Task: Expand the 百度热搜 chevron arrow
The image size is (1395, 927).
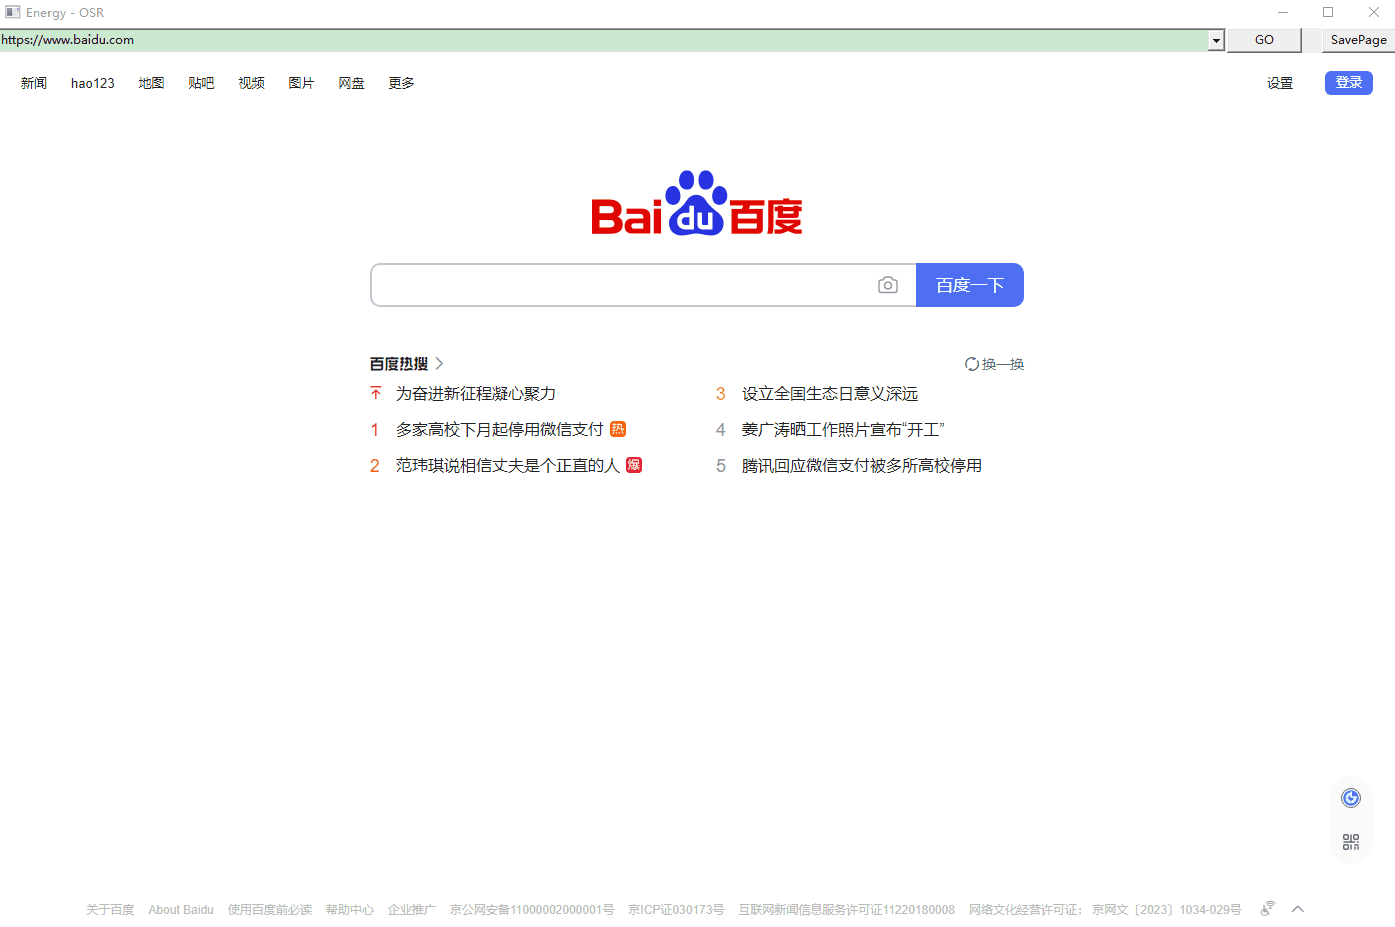Action: [439, 363]
